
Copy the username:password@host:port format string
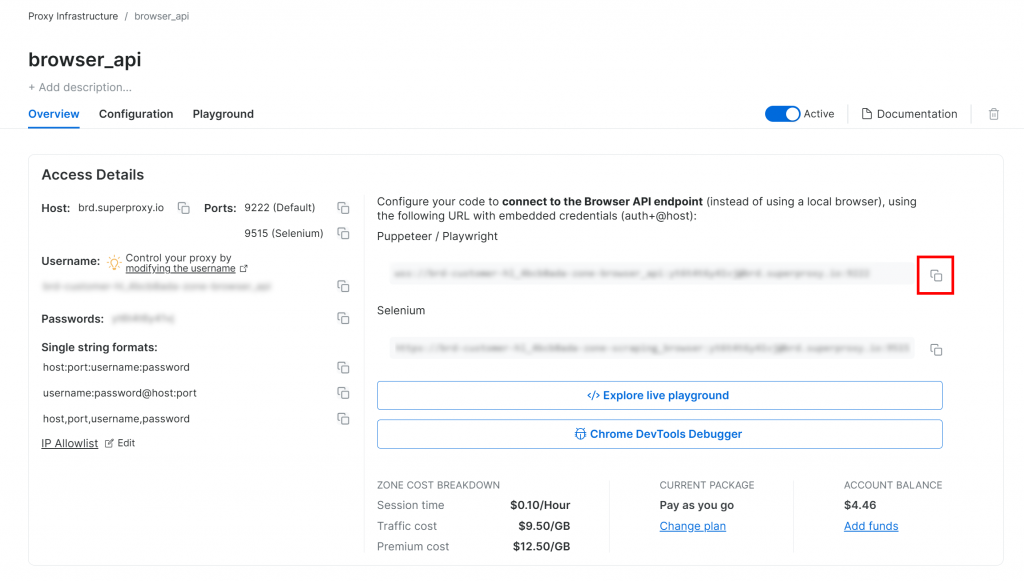click(343, 393)
